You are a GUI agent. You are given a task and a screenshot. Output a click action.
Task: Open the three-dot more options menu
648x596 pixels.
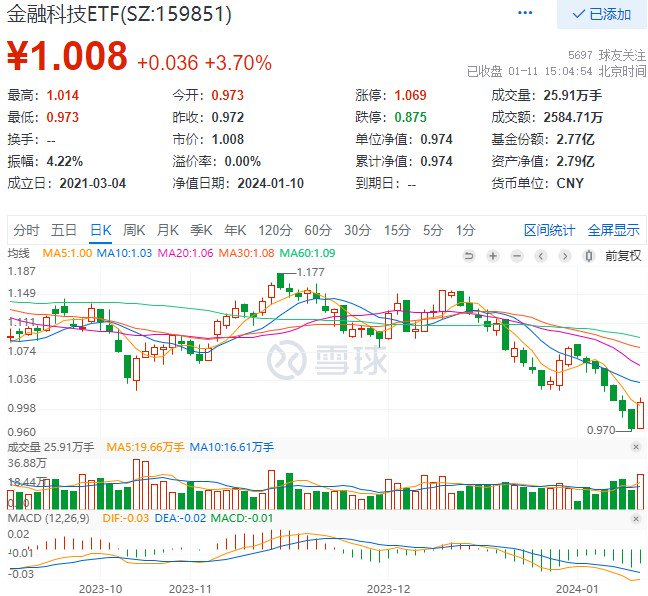525,13
